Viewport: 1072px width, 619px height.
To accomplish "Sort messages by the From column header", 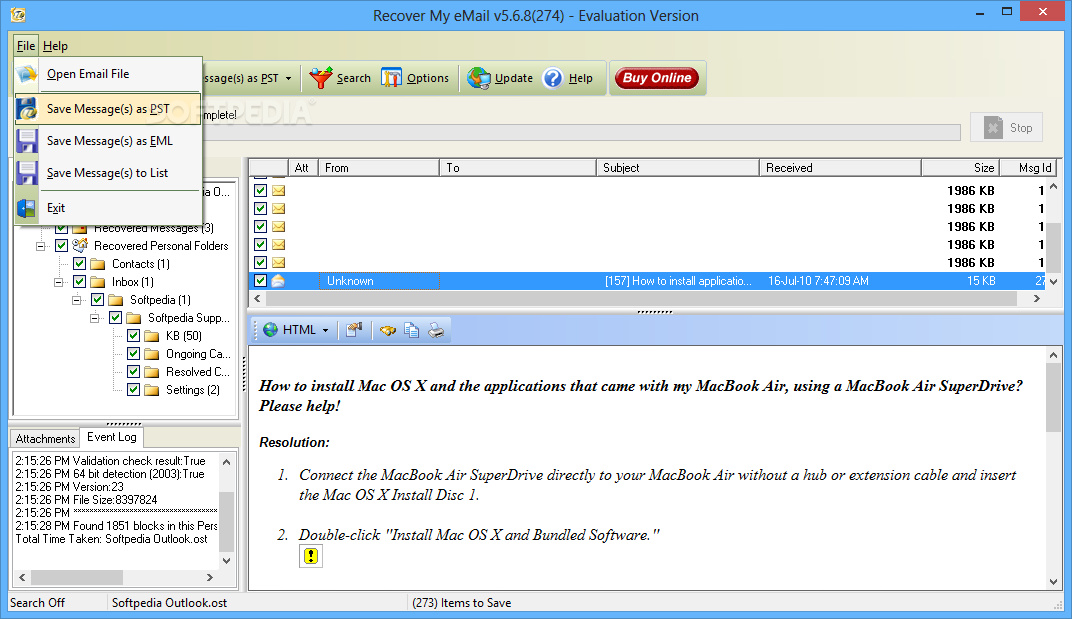I will (x=379, y=168).
